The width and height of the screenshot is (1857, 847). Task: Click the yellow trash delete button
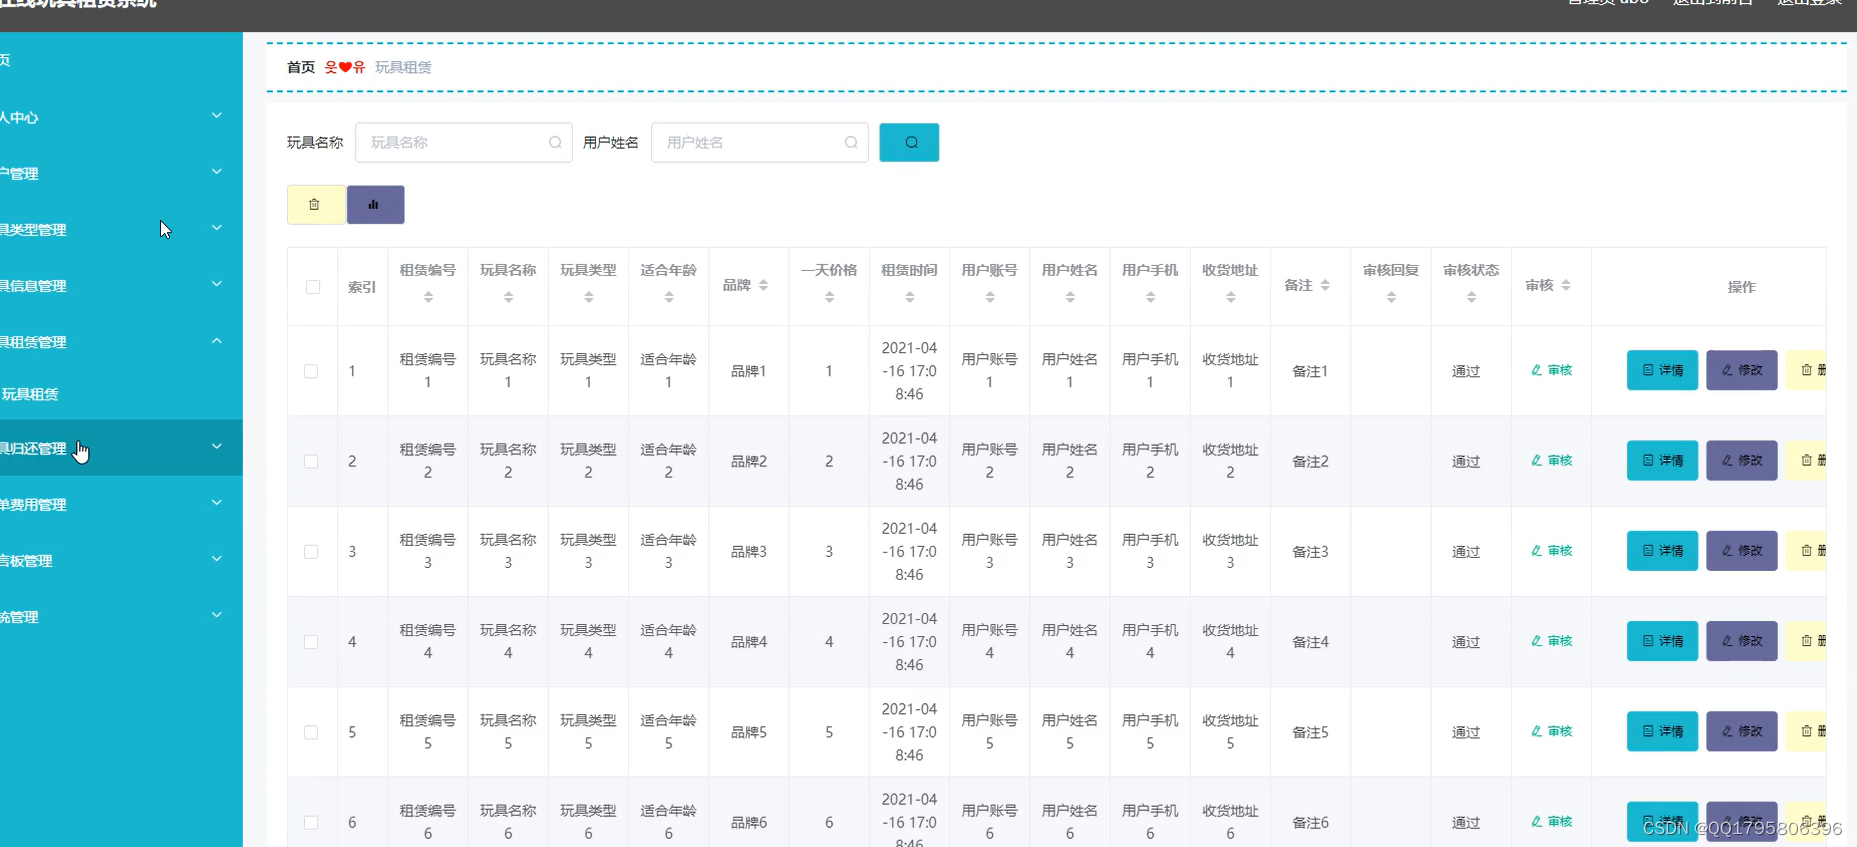(315, 204)
